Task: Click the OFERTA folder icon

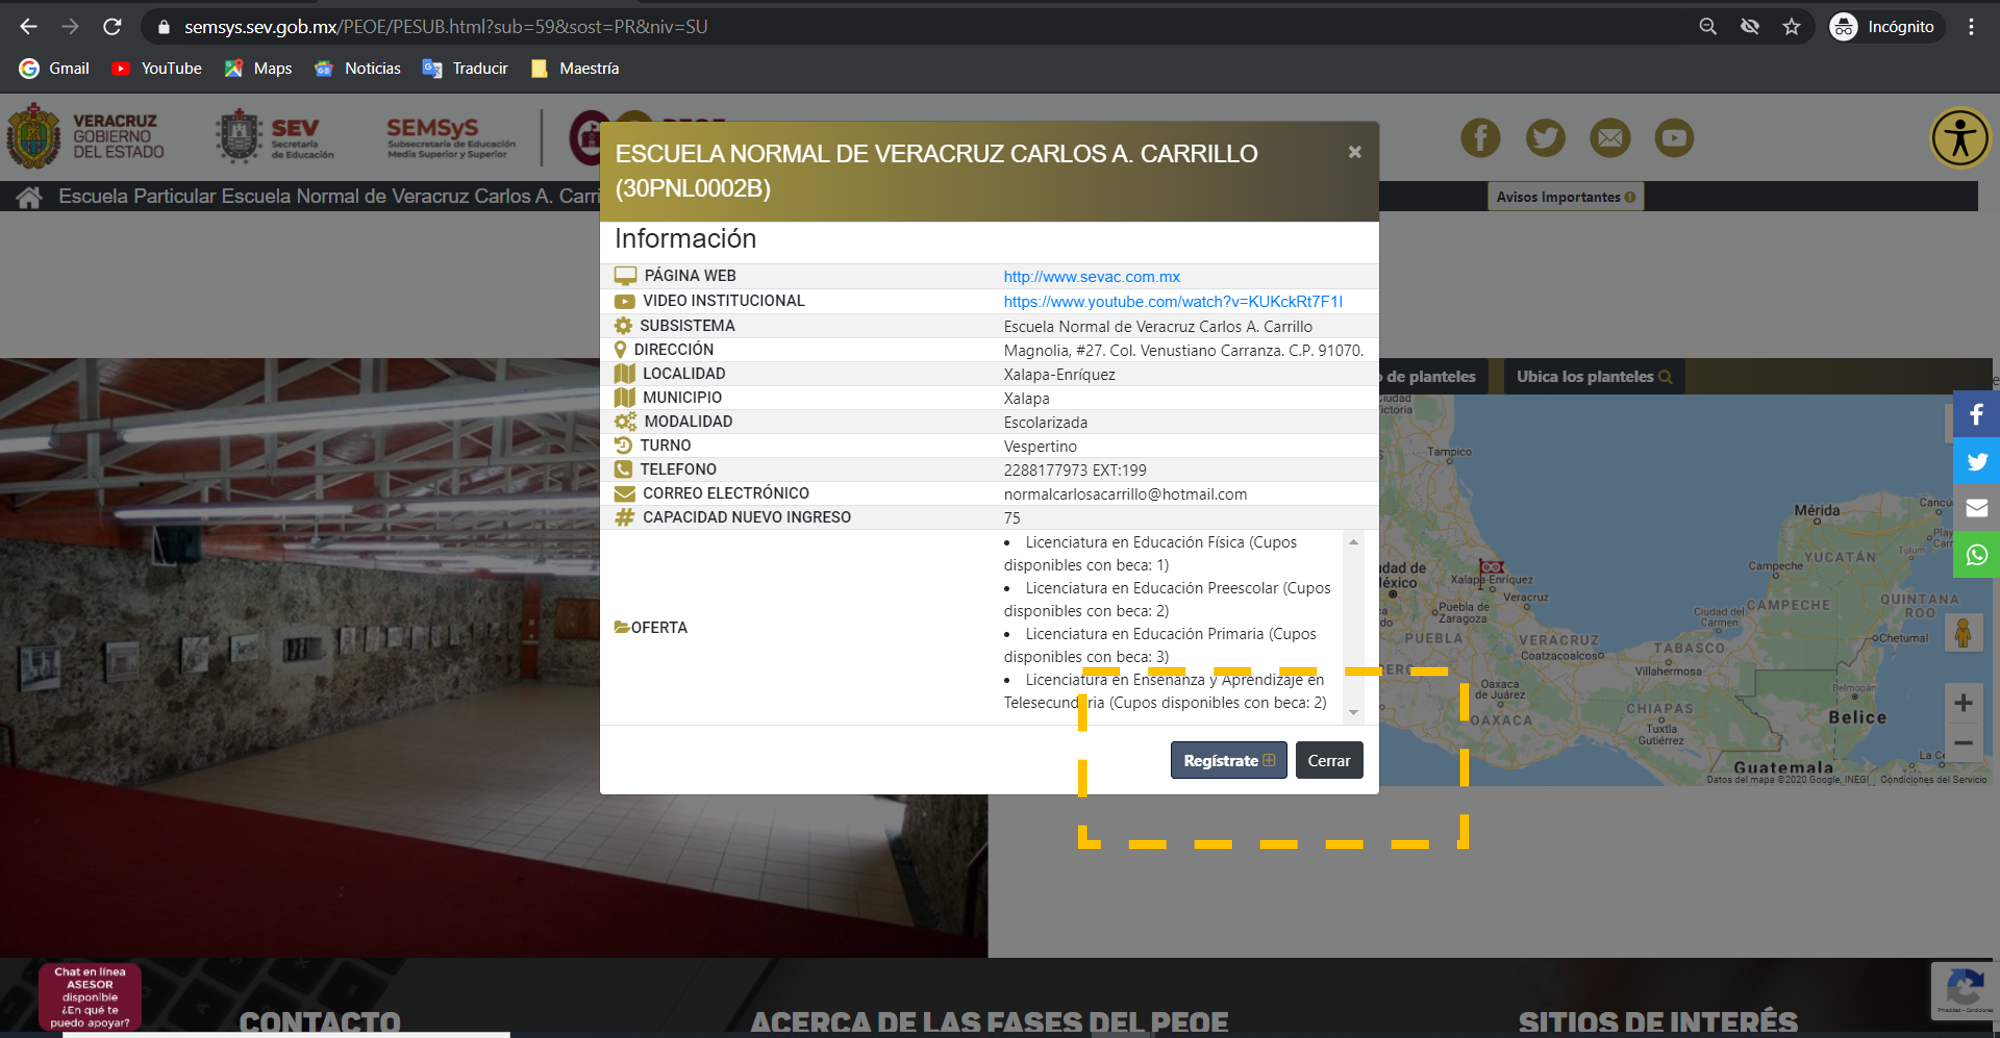Action: (622, 627)
